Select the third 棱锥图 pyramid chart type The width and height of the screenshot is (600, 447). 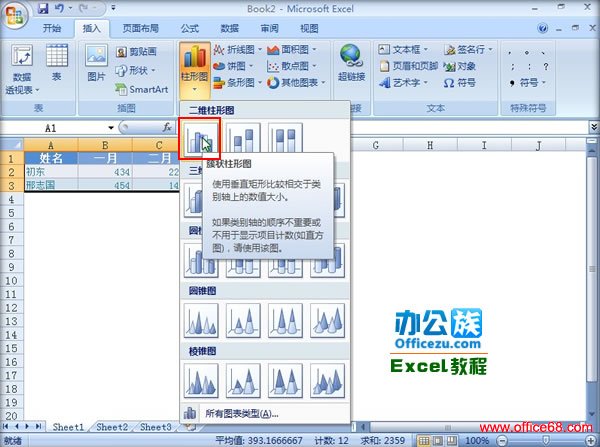285,381
